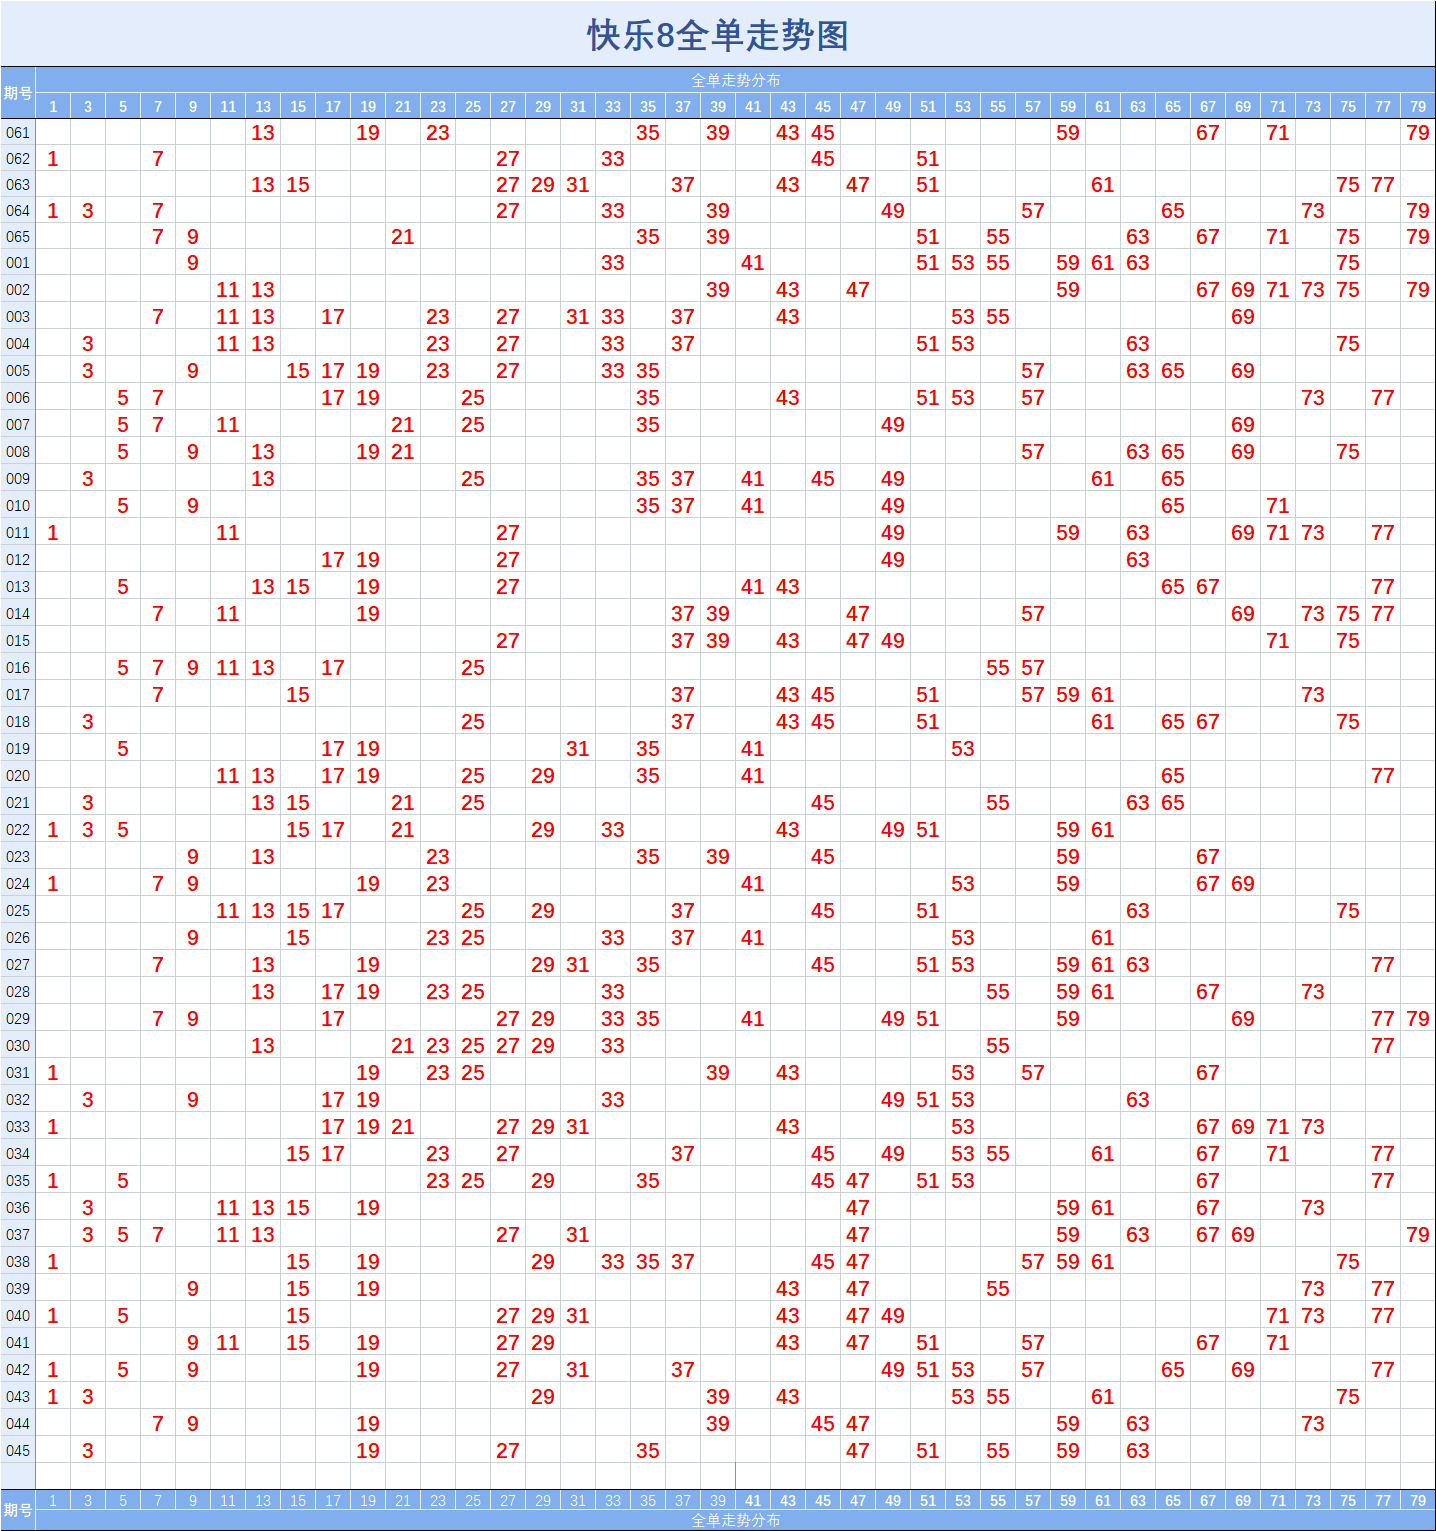Click the bottom 期号 footer cell

click(x=18, y=1510)
